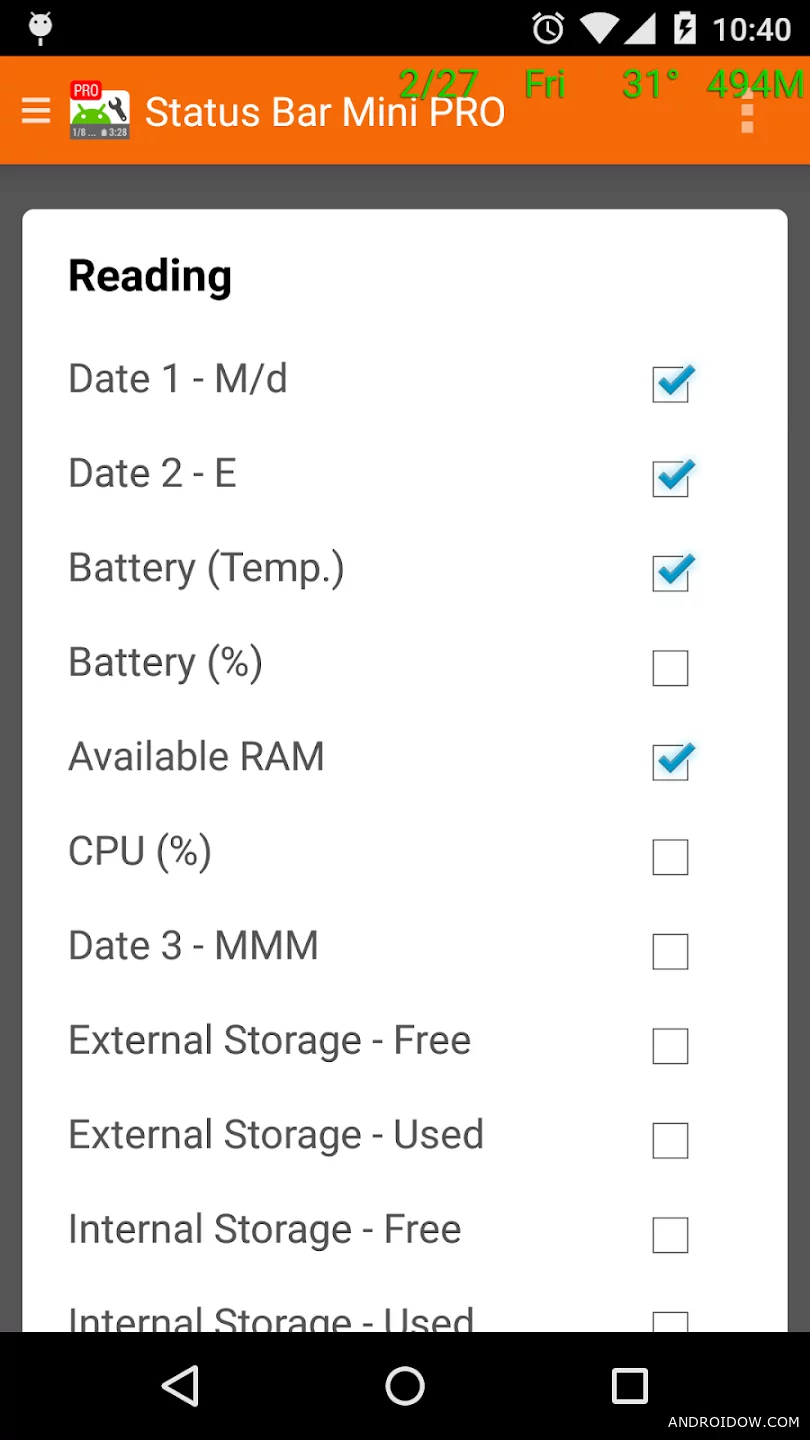
Task: Tap the alarm clock status icon
Action: pyautogui.click(x=548, y=28)
